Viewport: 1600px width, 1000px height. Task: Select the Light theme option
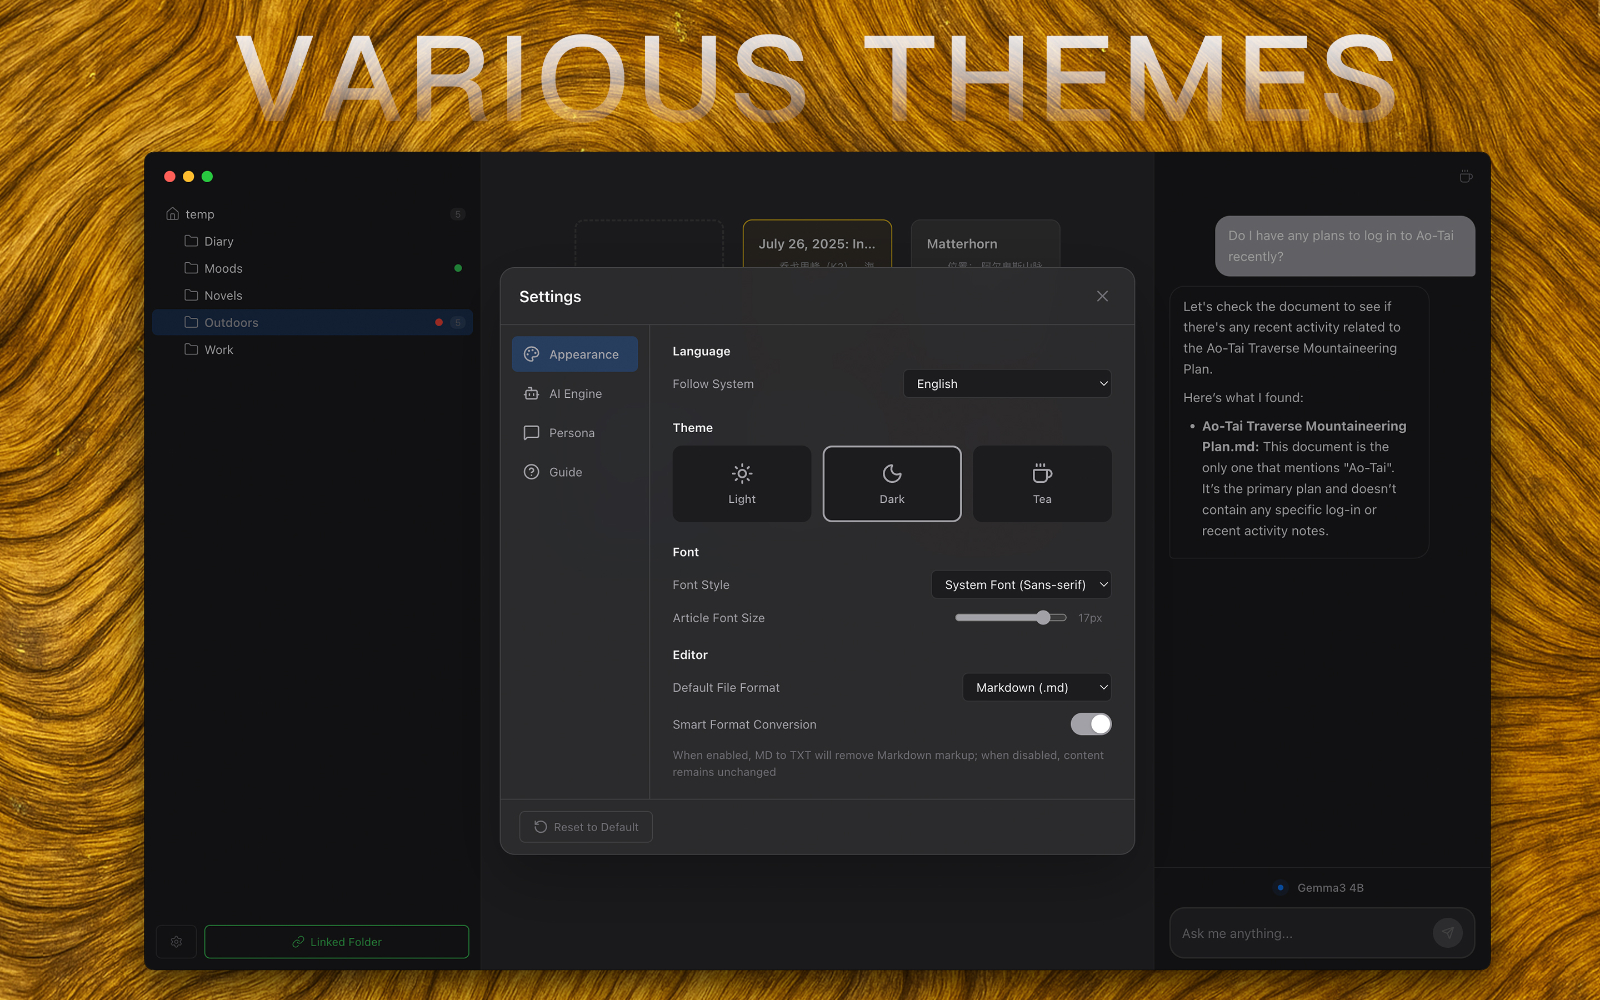[x=742, y=484]
